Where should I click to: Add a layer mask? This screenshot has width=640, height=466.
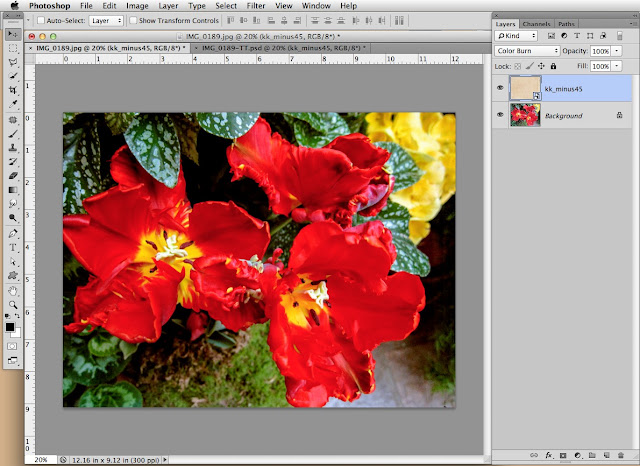[563, 455]
